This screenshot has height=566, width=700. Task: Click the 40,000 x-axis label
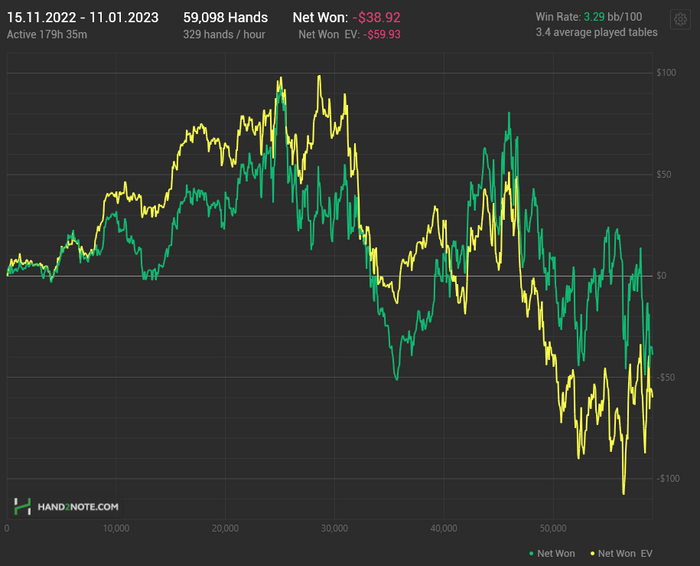pos(444,529)
